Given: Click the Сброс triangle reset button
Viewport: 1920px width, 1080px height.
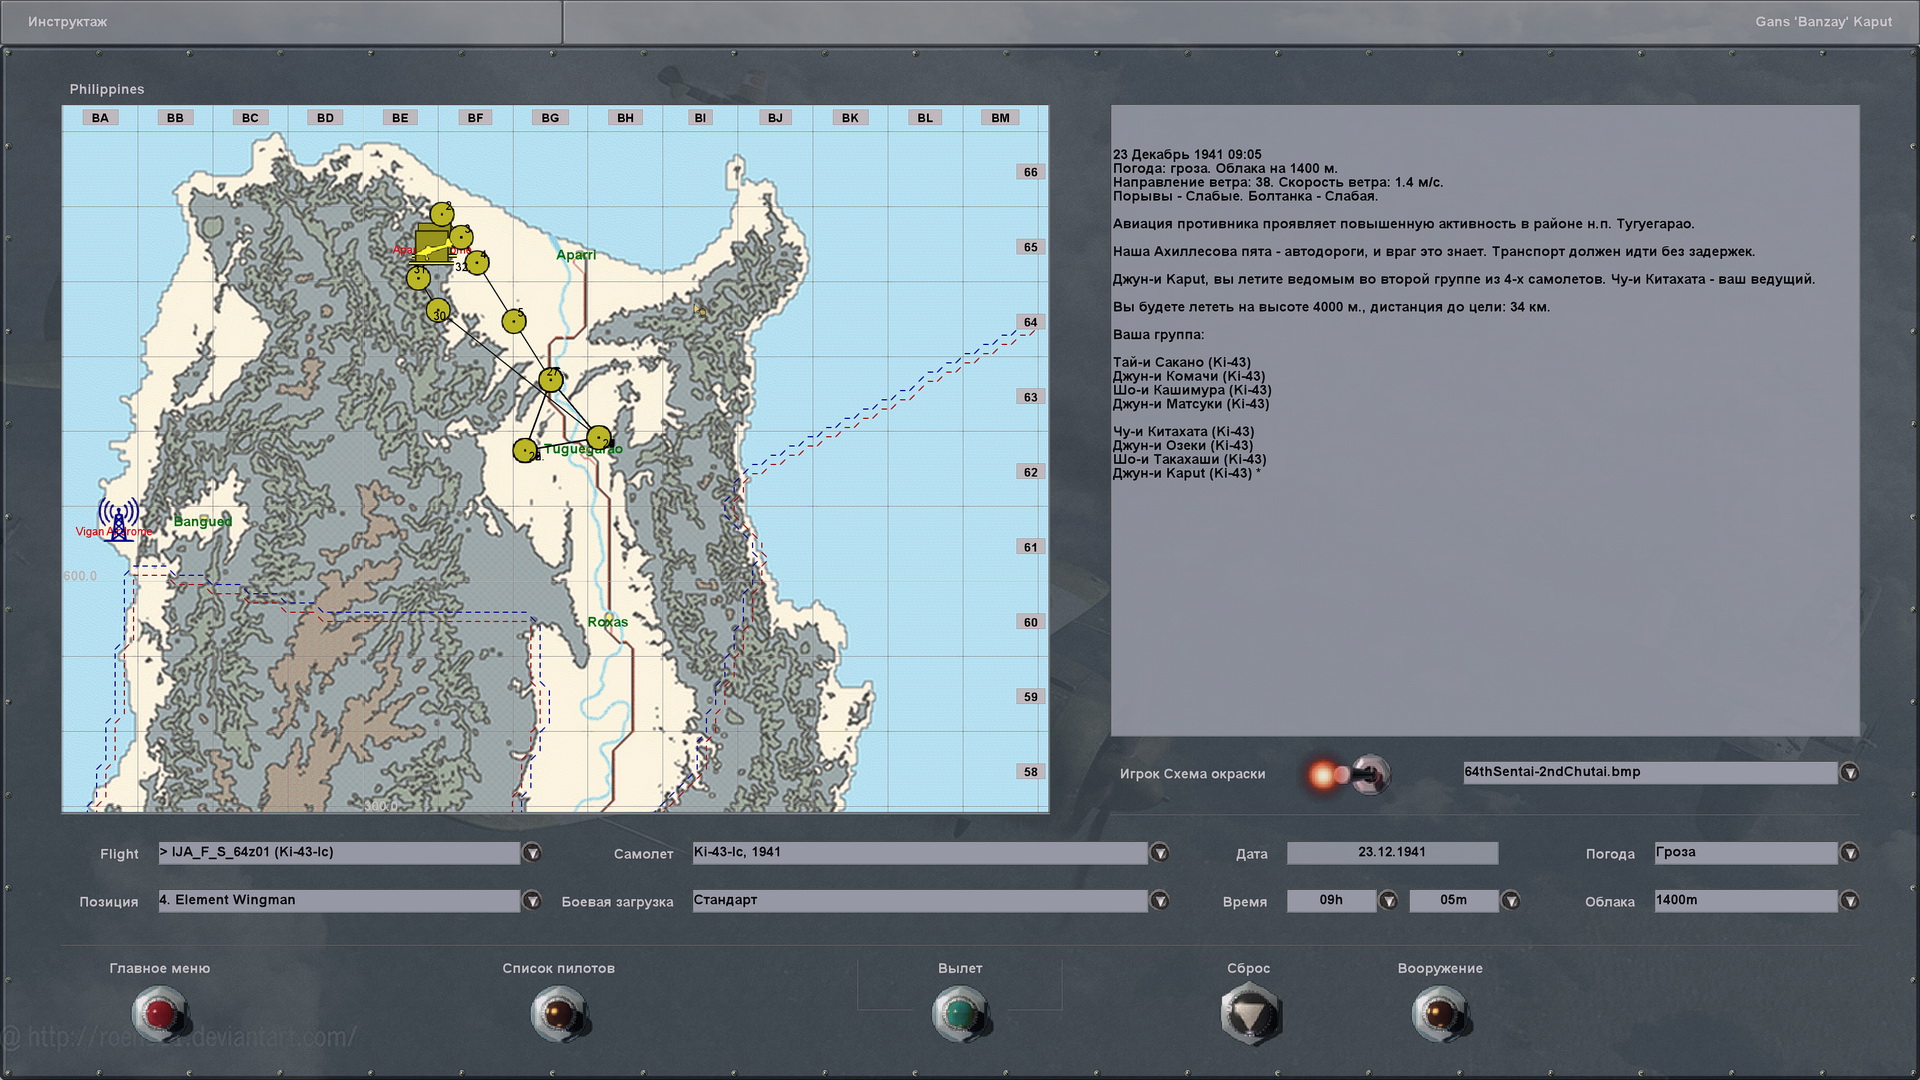Looking at the screenshot, I should pyautogui.click(x=1250, y=1014).
